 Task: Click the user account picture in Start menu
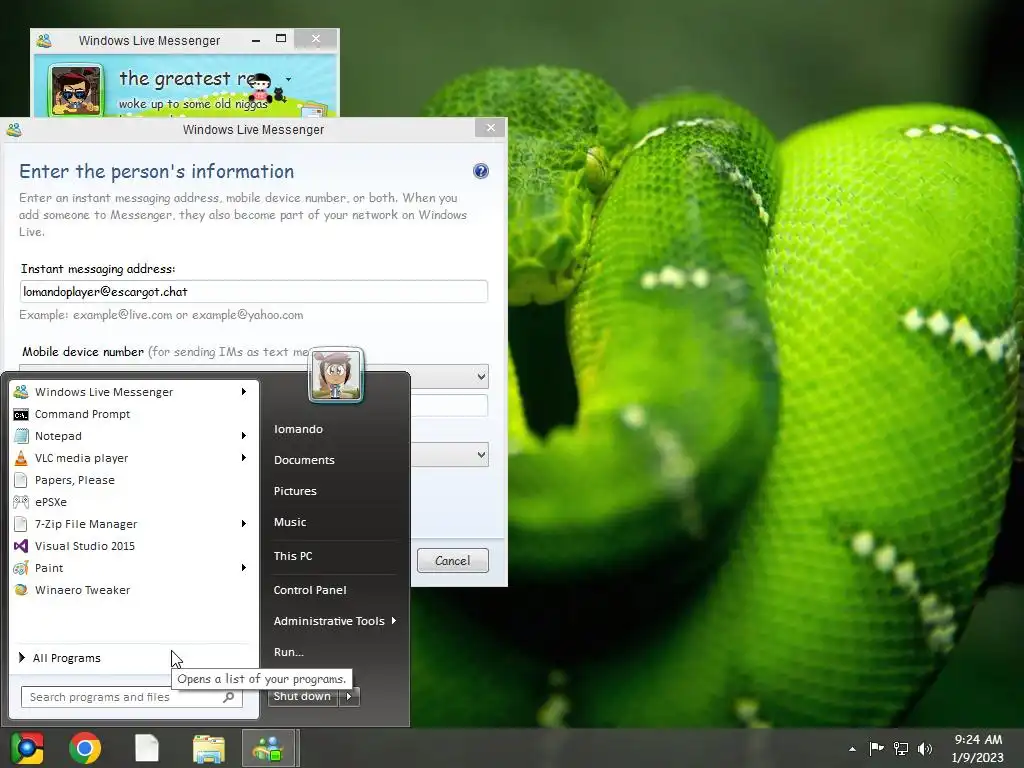pos(336,375)
